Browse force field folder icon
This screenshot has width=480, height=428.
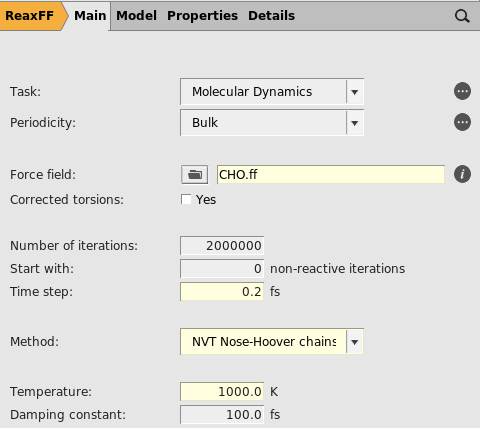tap(195, 174)
